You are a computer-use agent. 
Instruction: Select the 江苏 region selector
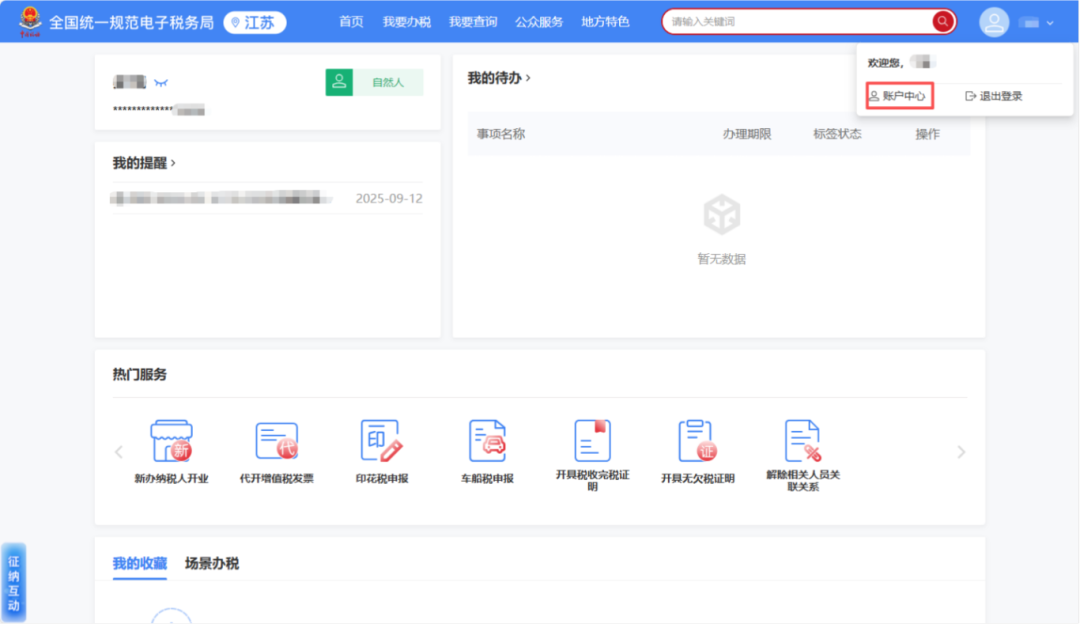254,22
